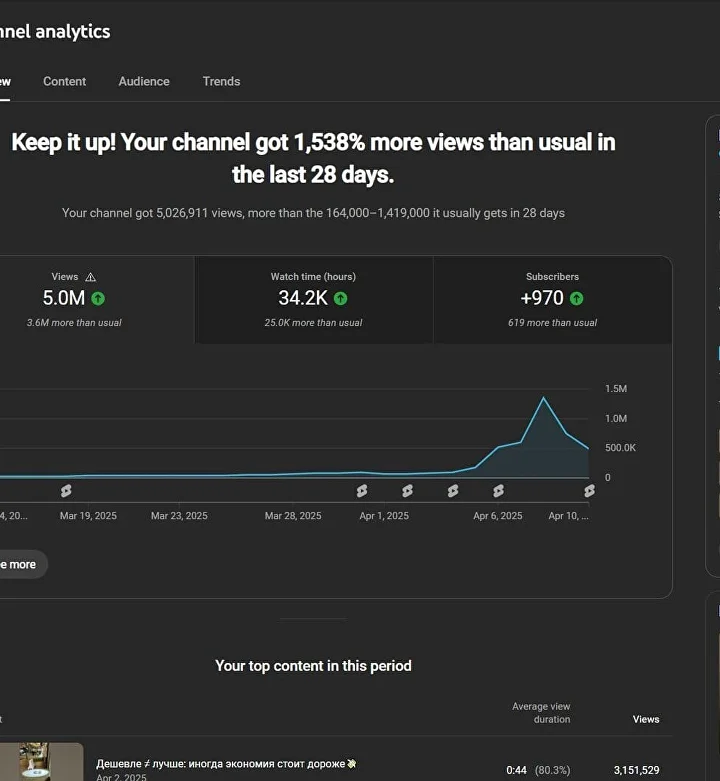The height and width of the screenshot is (781, 720).
Task: Click the peak of the views chart
Action: (544, 398)
